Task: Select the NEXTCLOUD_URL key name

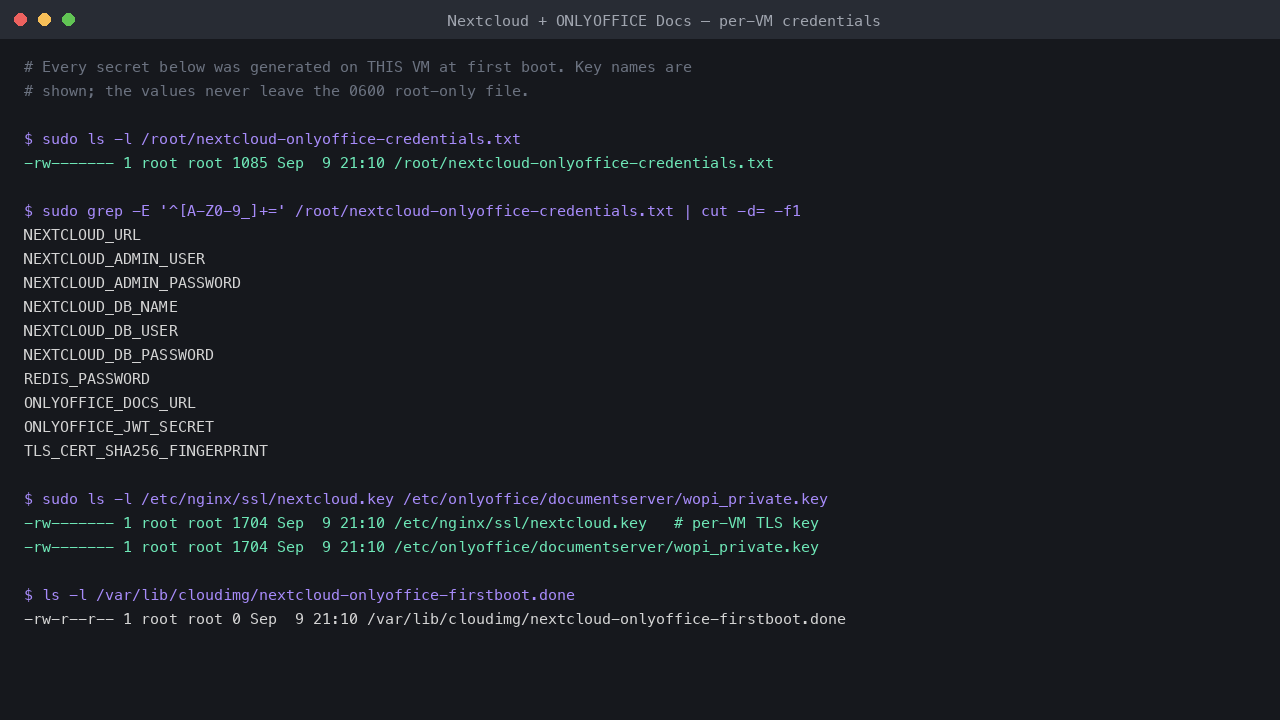Action: (x=82, y=235)
